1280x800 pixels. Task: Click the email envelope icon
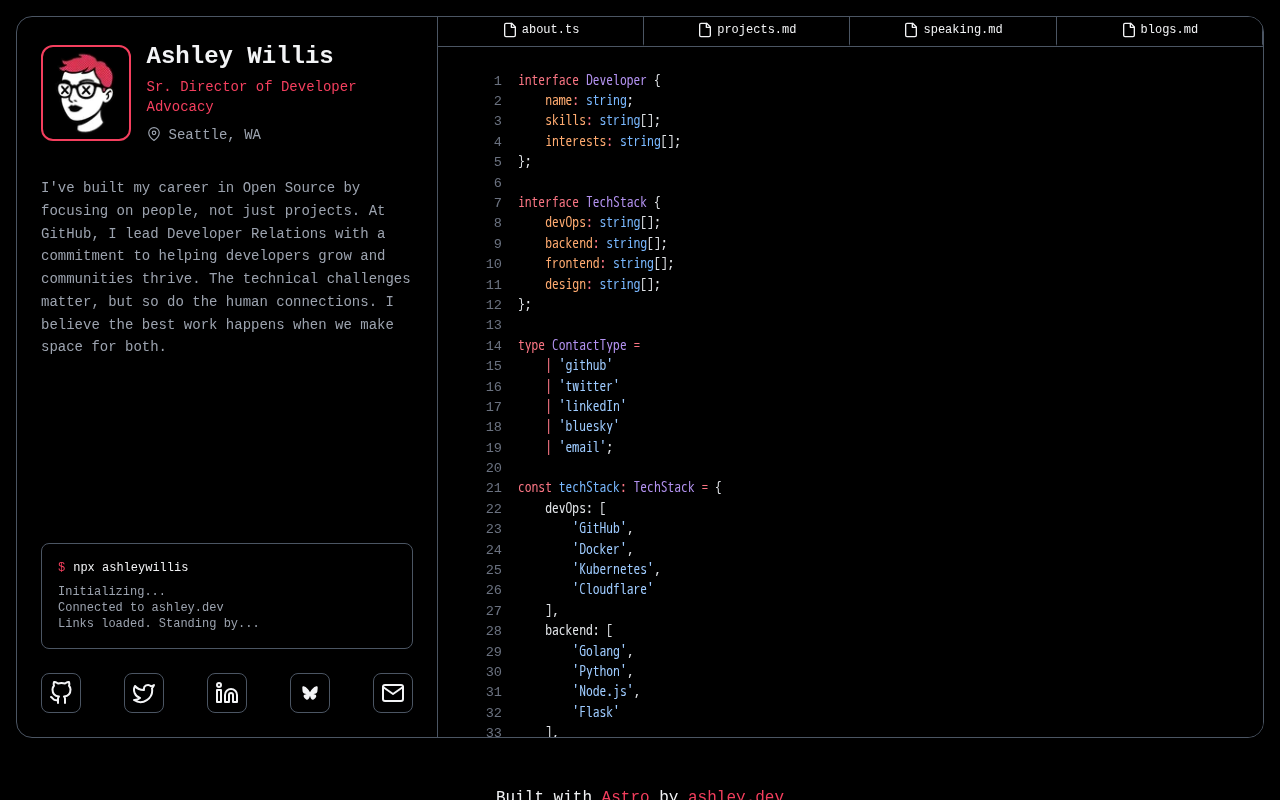393,693
